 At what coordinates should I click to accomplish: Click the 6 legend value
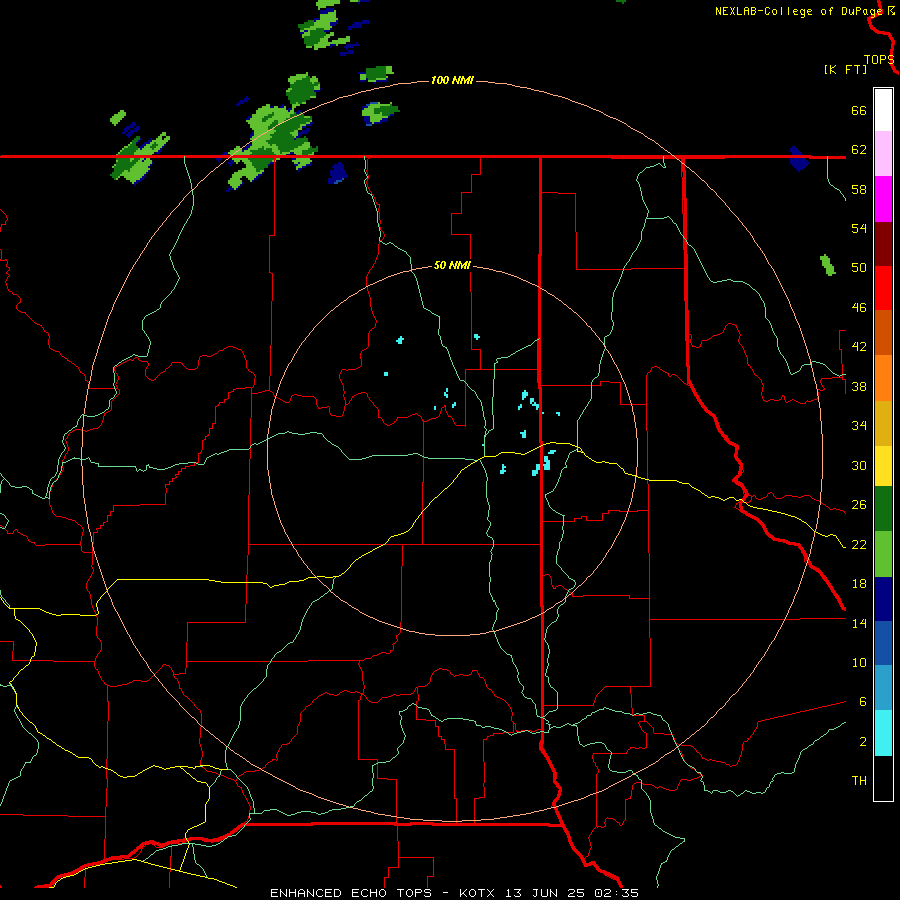(863, 702)
